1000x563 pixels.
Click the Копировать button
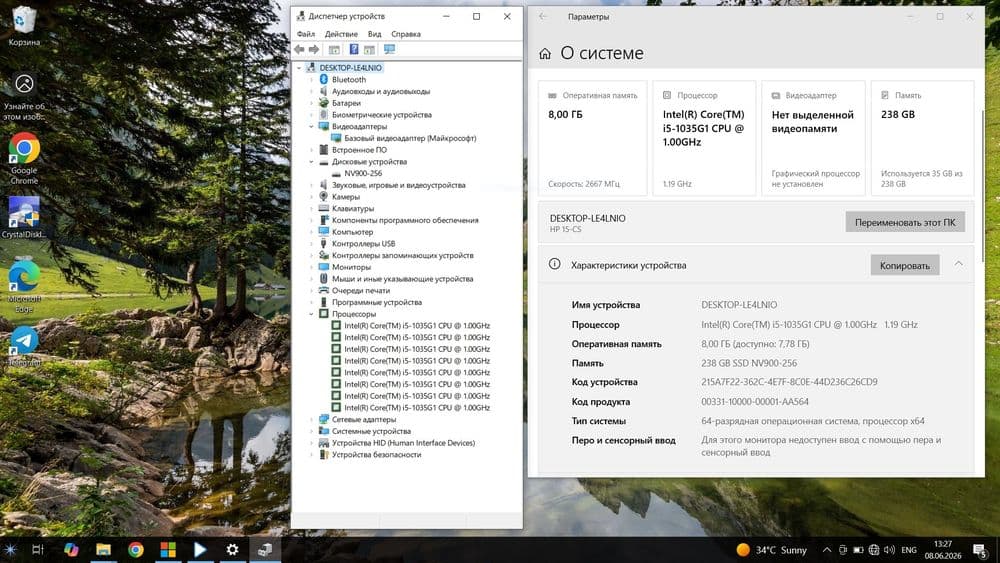click(x=905, y=265)
